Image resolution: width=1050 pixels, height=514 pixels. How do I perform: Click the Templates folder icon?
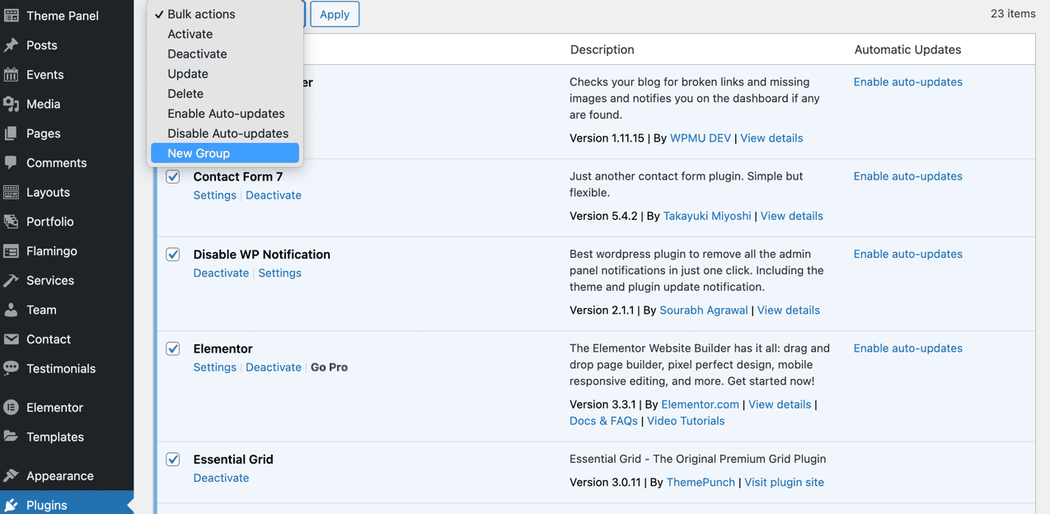[x=11, y=437]
